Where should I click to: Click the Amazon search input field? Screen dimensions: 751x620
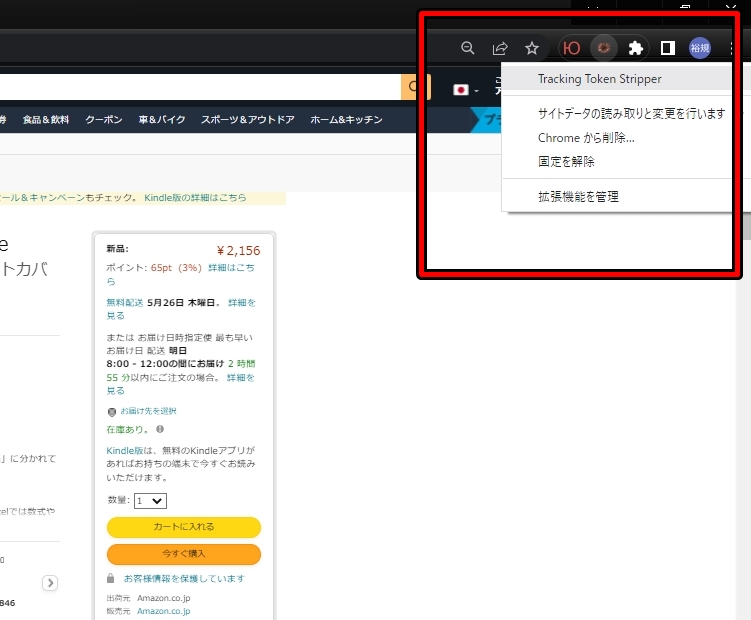pos(200,87)
